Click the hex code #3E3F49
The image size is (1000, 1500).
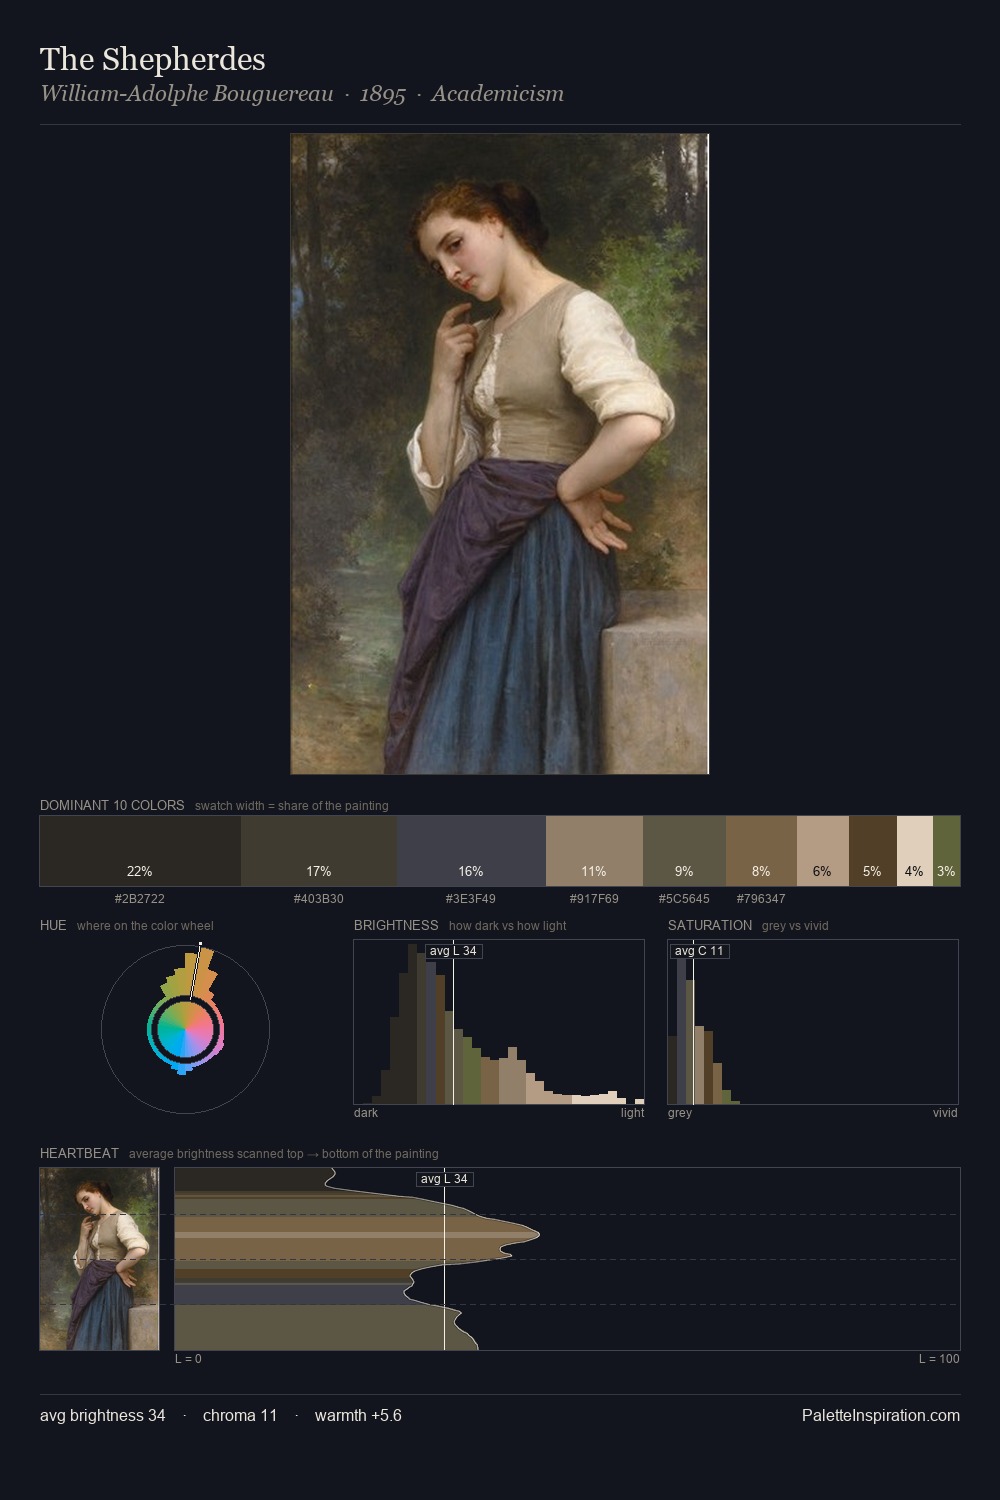coord(471,898)
